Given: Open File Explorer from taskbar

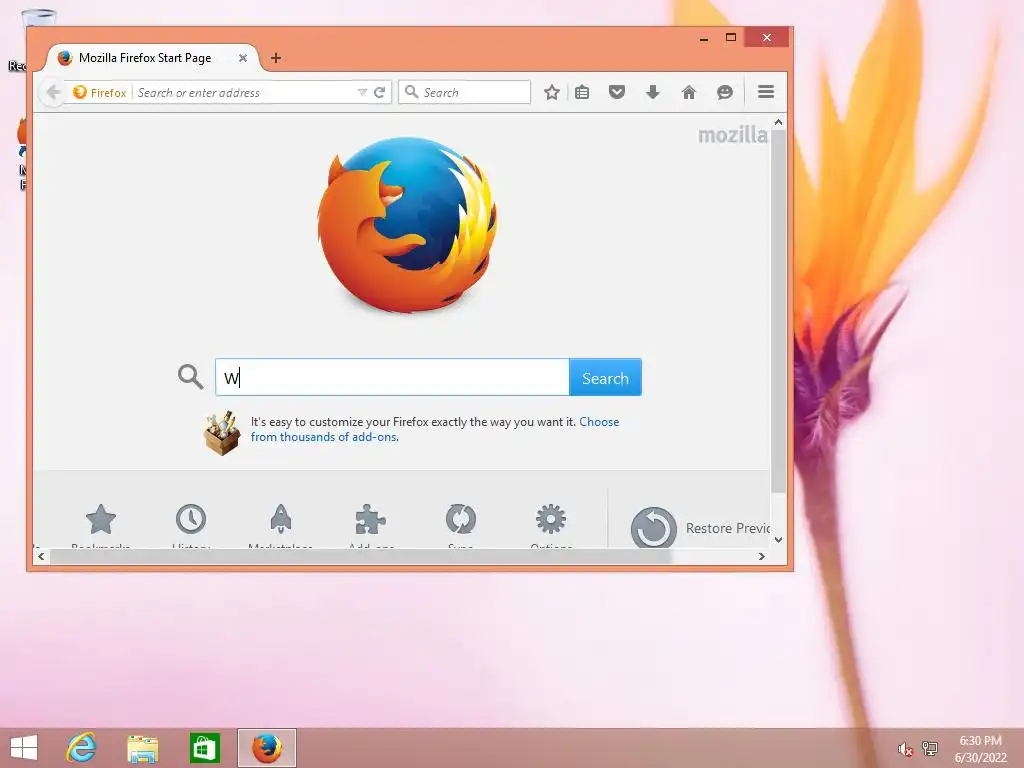Looking at the screenshot, I should click(142, 748).
